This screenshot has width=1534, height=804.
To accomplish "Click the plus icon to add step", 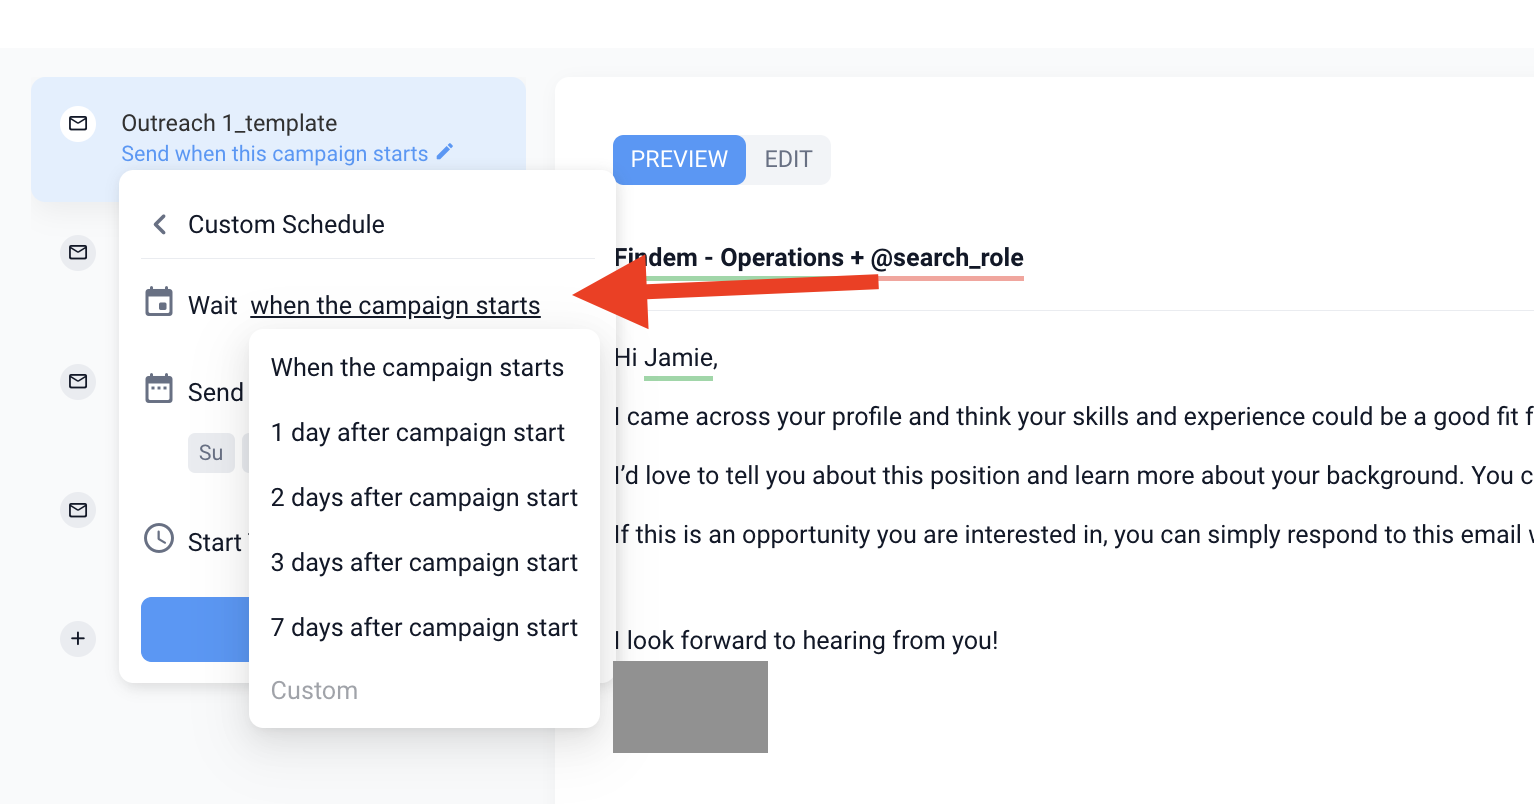I will (78, 638).
